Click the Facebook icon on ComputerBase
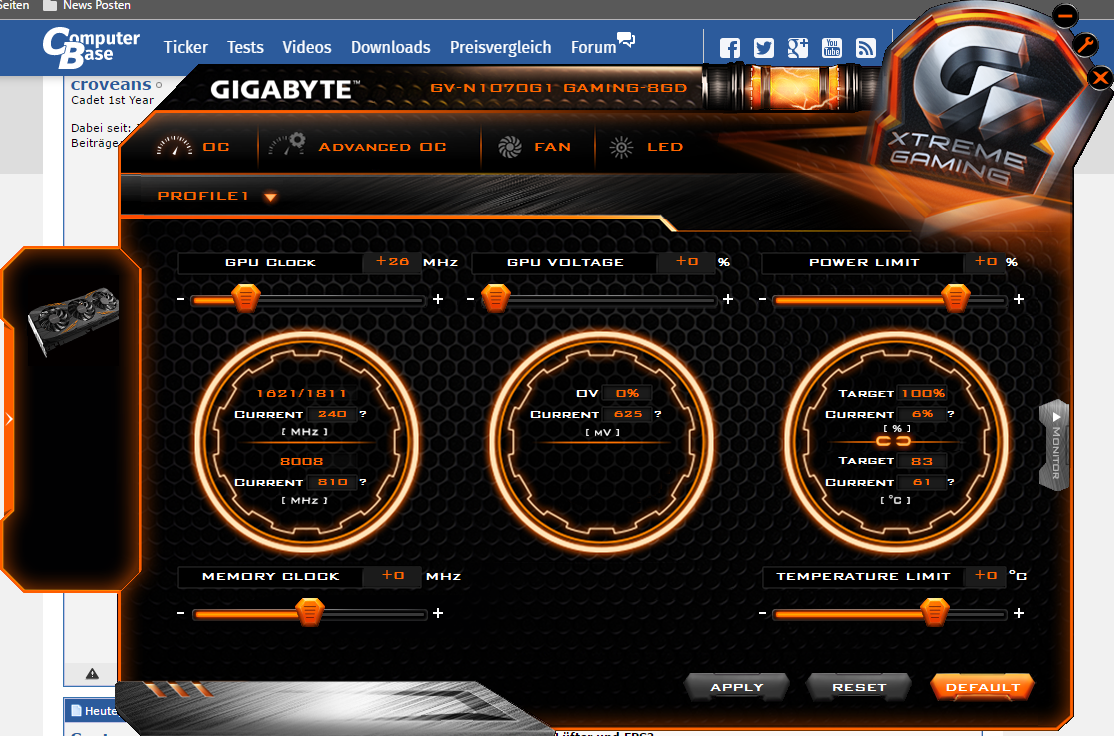Screen dimensions: 1114x736 click(730, 48)
